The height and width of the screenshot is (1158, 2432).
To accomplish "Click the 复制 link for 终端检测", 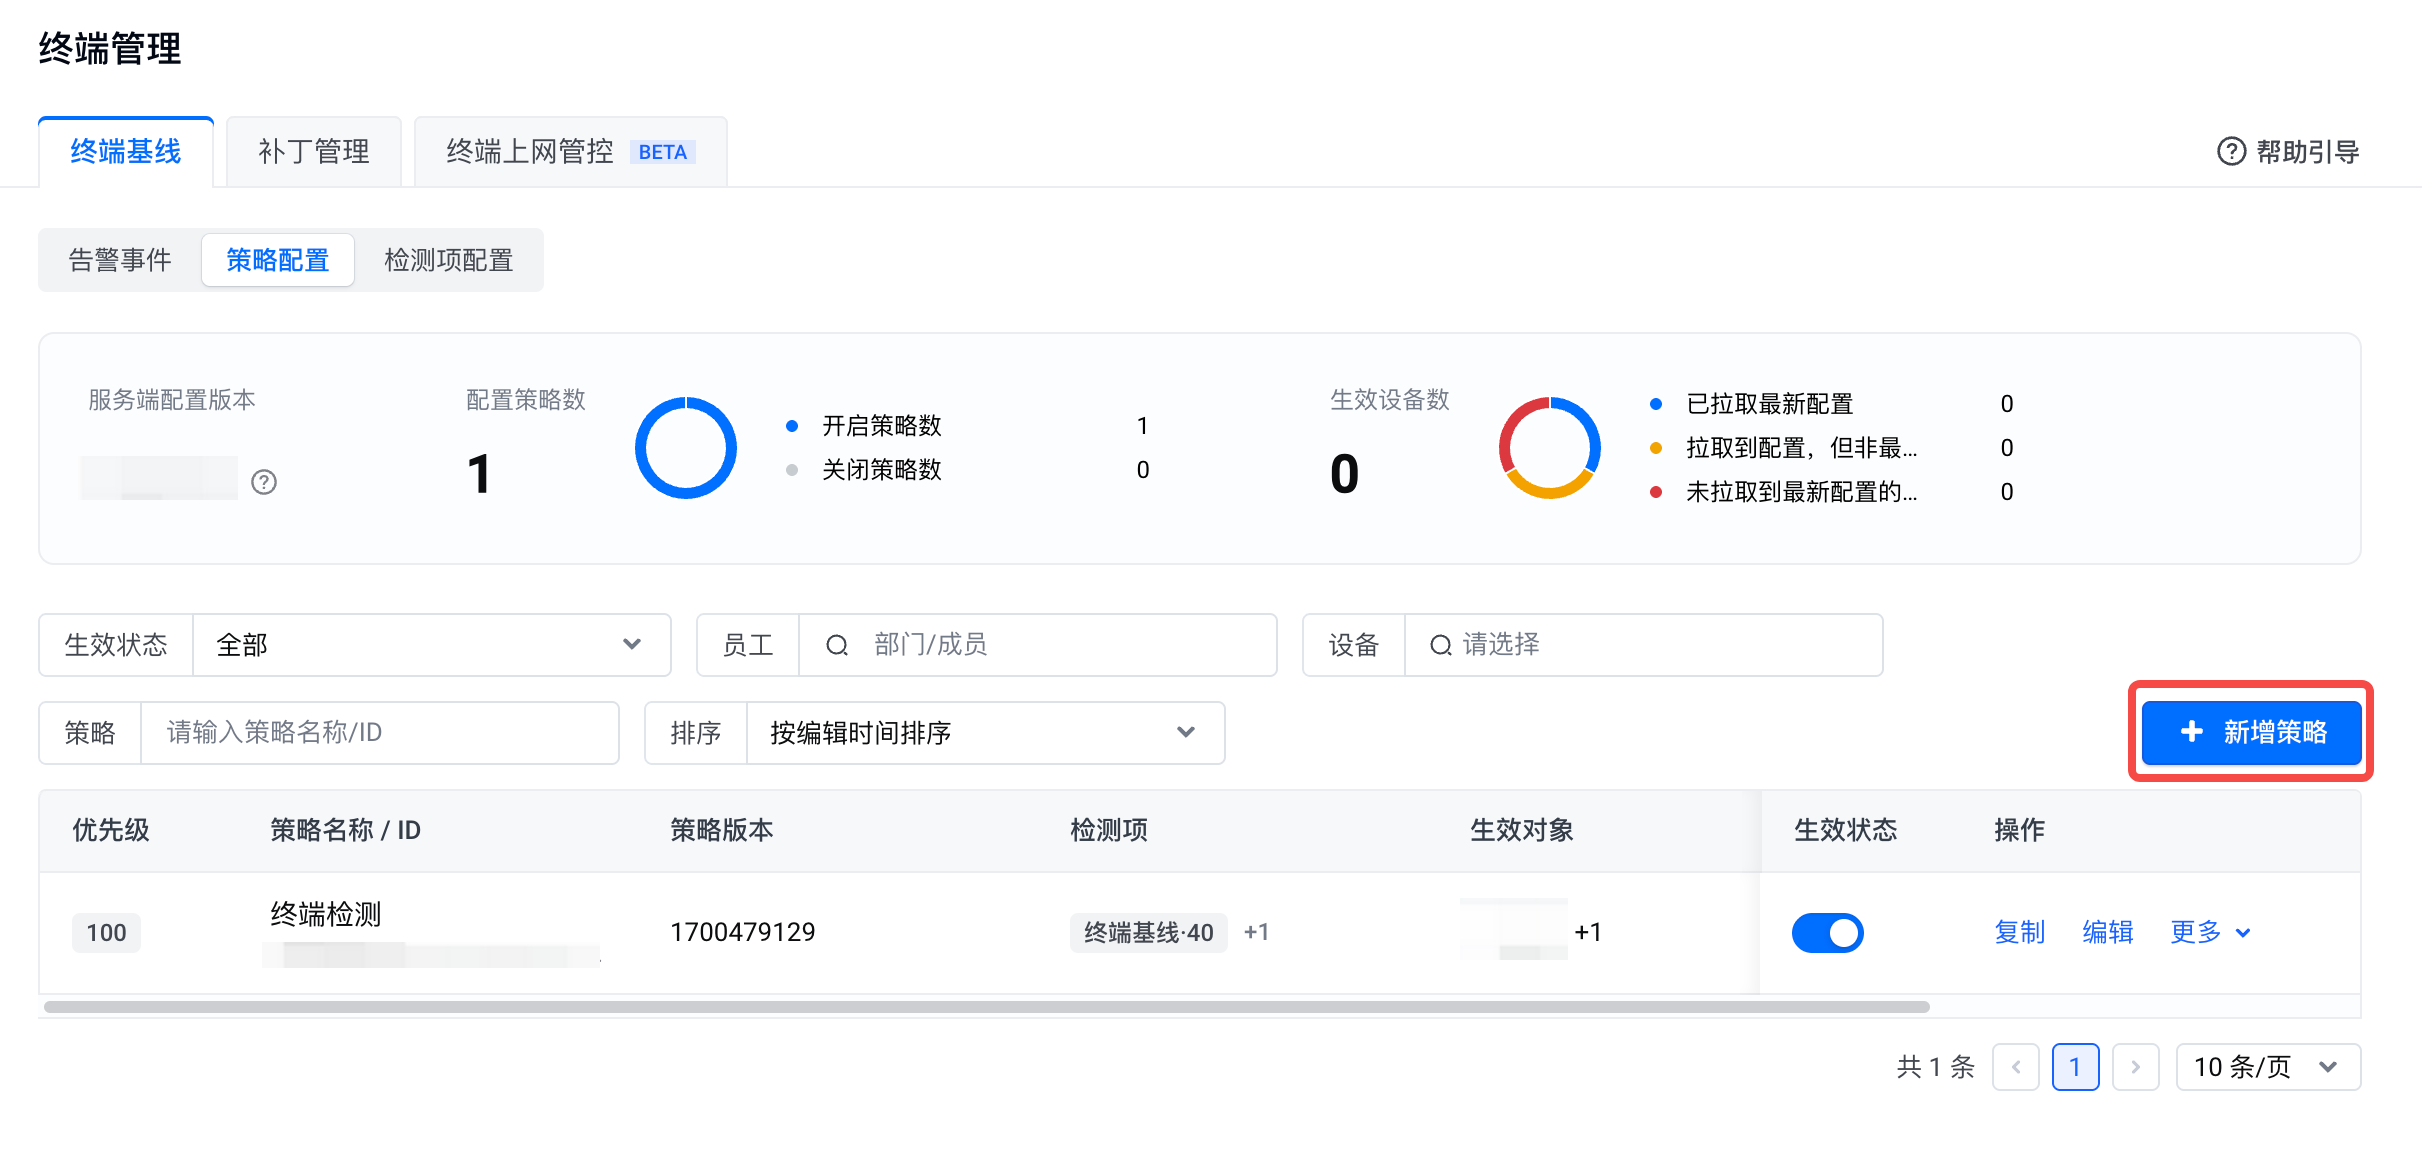I will pyautogui.click(x=2019, y=932).
